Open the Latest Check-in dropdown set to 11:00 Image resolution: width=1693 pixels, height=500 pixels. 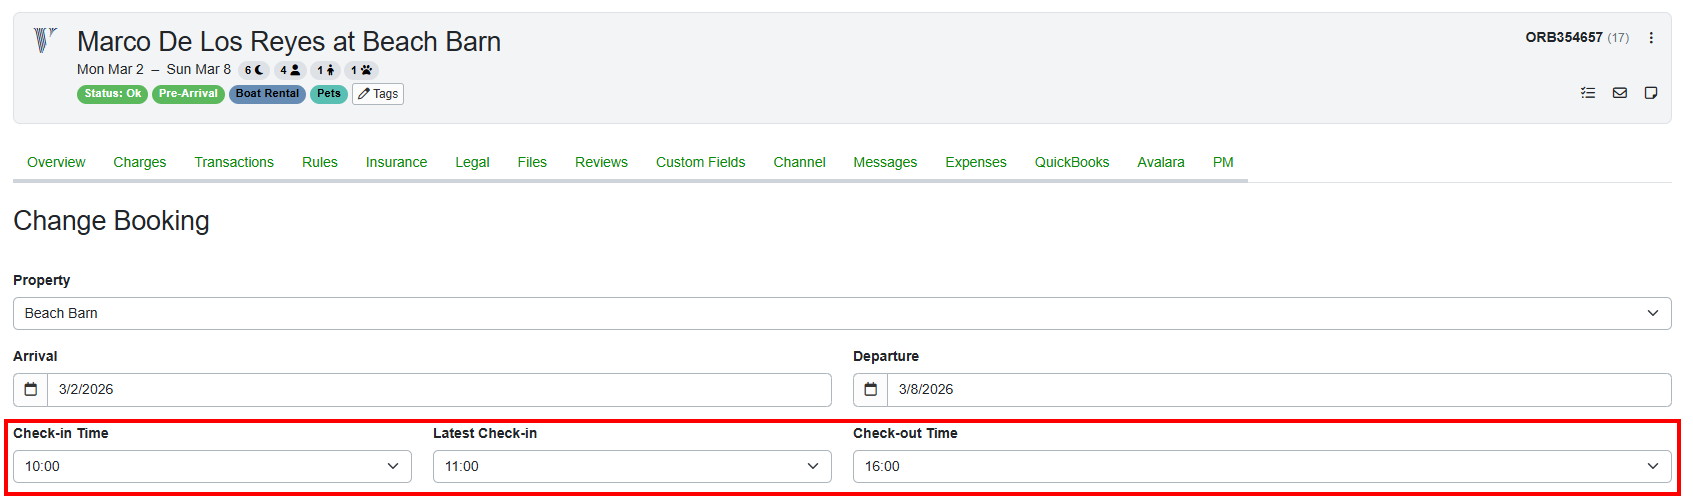point(632,466)
